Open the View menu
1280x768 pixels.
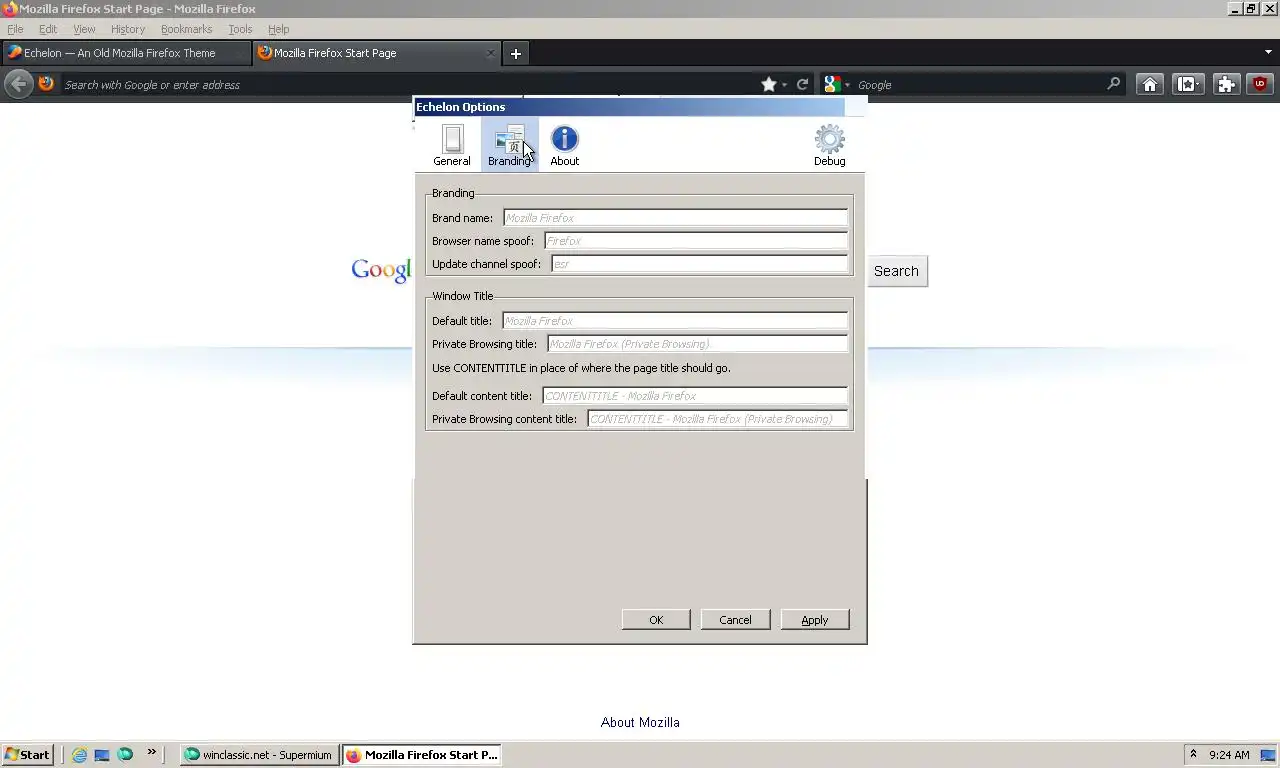(84, 29)
